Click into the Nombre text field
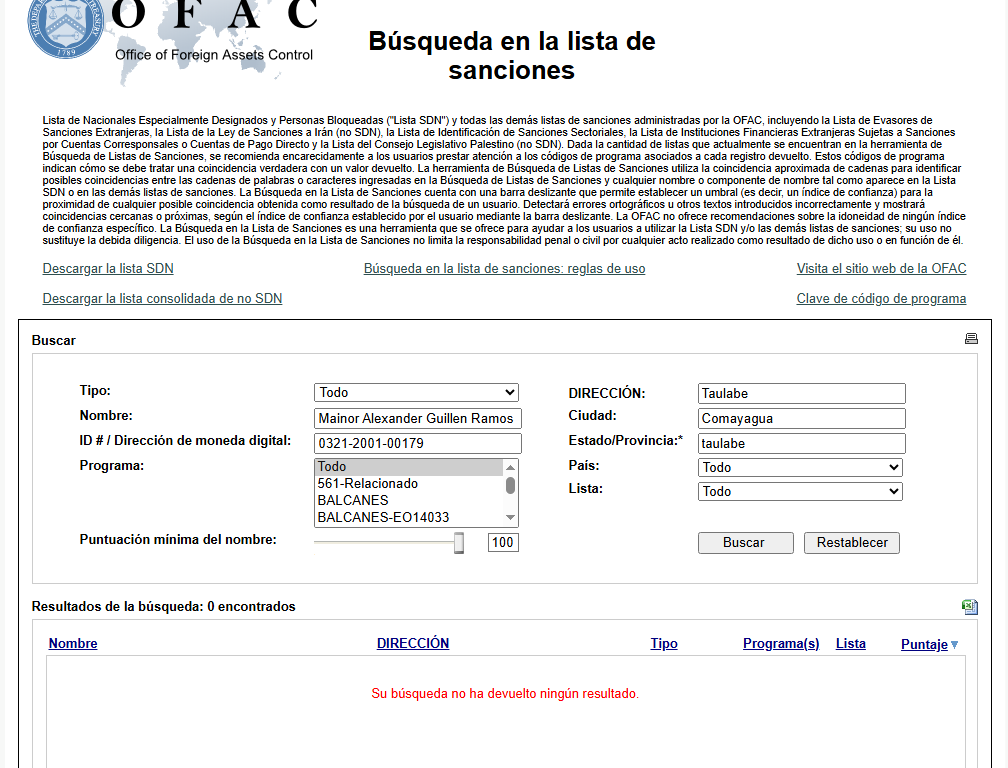 point(418,419)
